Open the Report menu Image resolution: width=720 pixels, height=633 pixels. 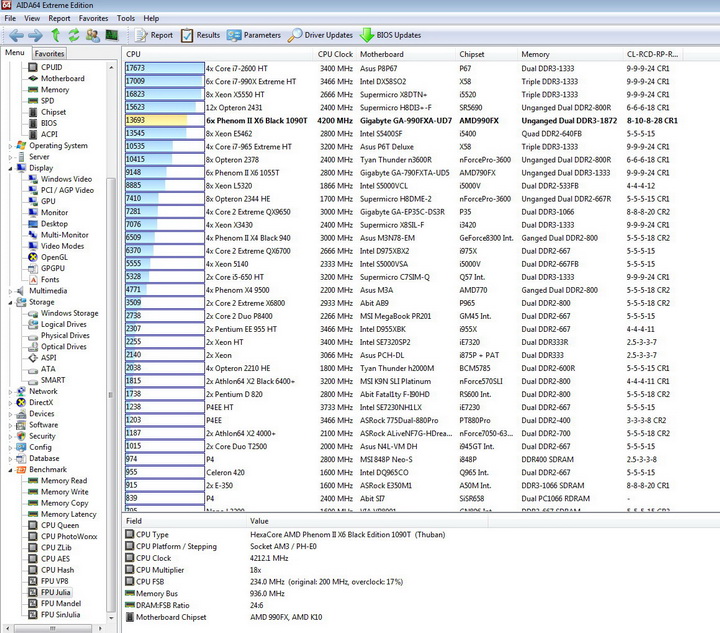59,18
